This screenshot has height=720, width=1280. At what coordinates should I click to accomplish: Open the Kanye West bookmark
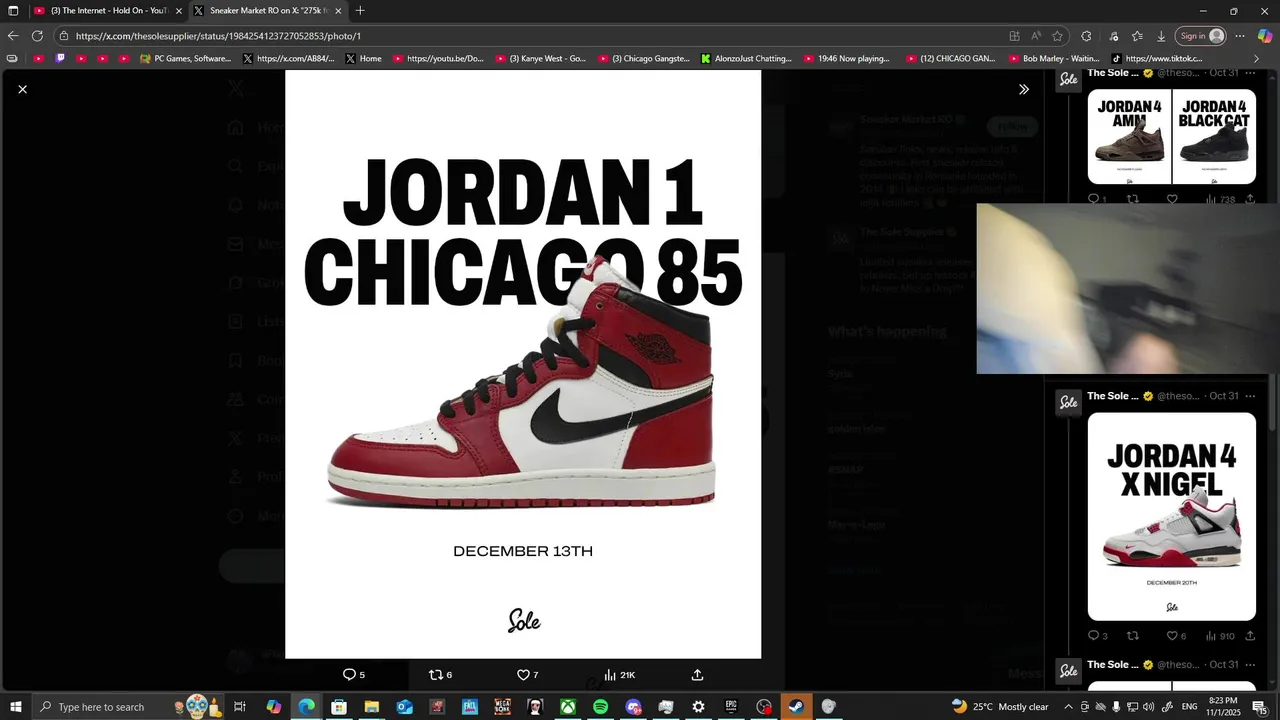pos(541,58)
